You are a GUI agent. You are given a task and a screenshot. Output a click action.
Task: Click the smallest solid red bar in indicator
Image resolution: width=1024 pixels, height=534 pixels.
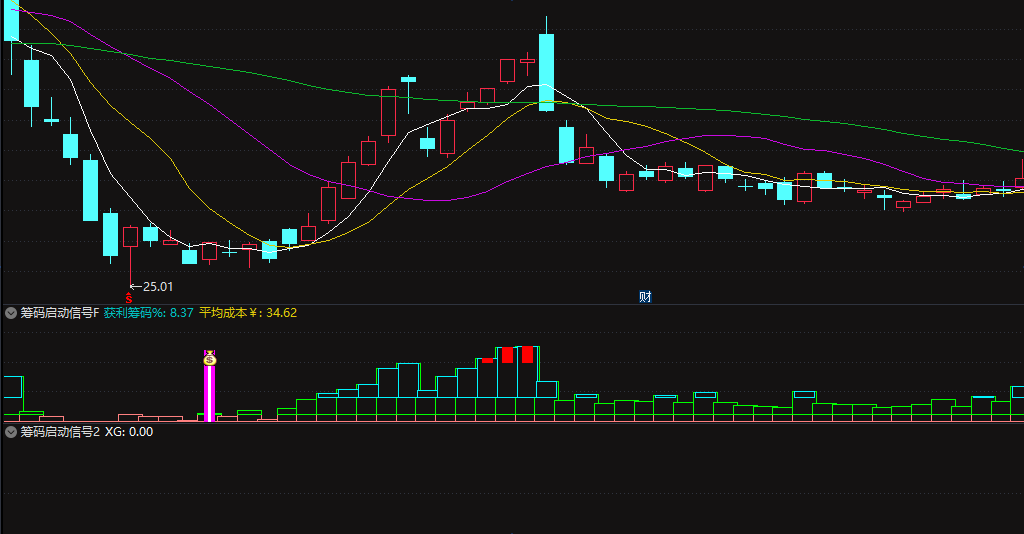[487, 360]
